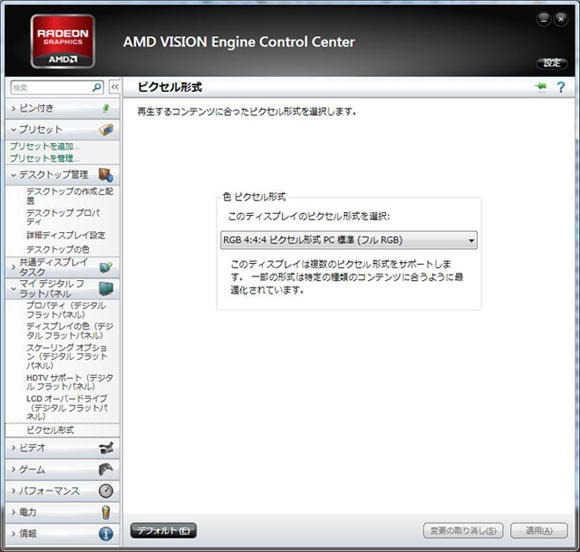Select デスクトップの色 item
Screen dimensions: 580x552
pos(58,249)
